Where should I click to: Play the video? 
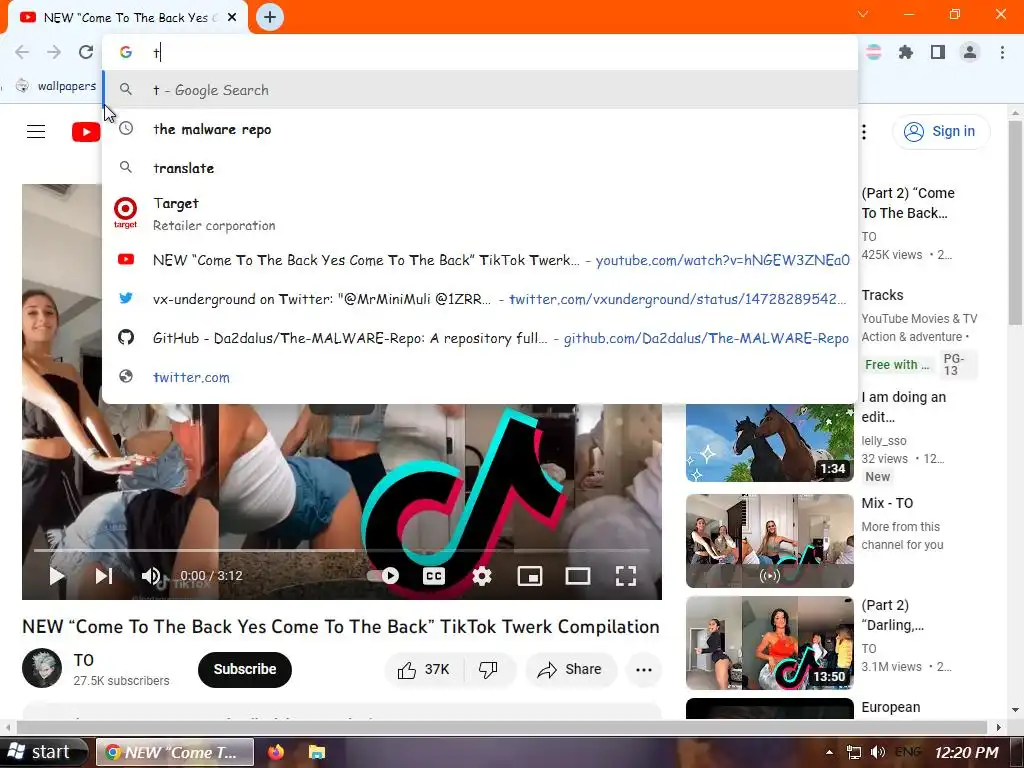point(57,575)
